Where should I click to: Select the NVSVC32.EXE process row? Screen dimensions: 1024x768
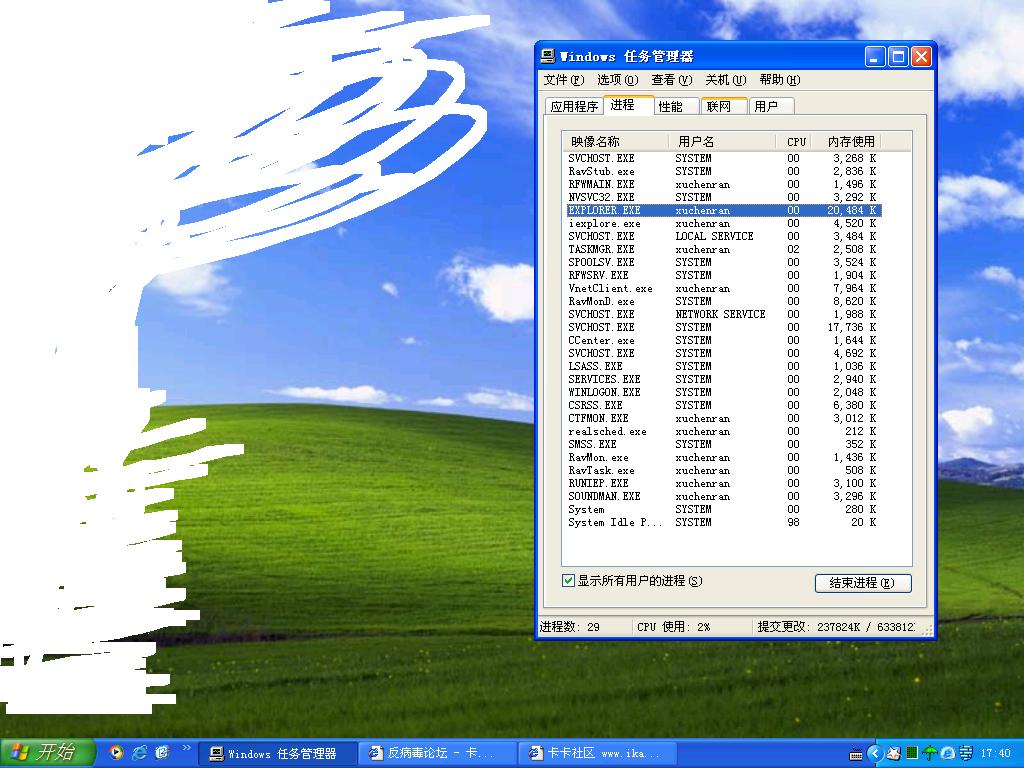[x=724, y=197]
